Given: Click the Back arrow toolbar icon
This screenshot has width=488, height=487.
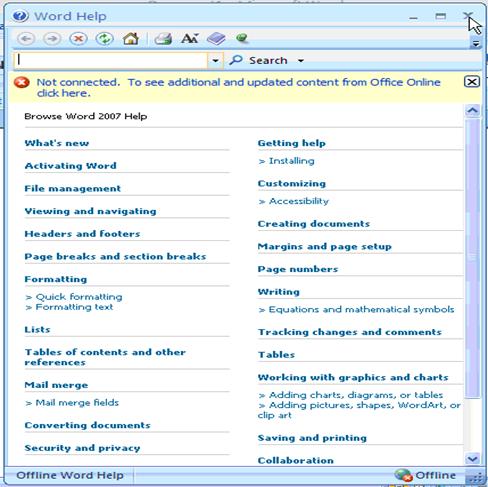Looking at the screenshot, I should (x=26, y=39).
